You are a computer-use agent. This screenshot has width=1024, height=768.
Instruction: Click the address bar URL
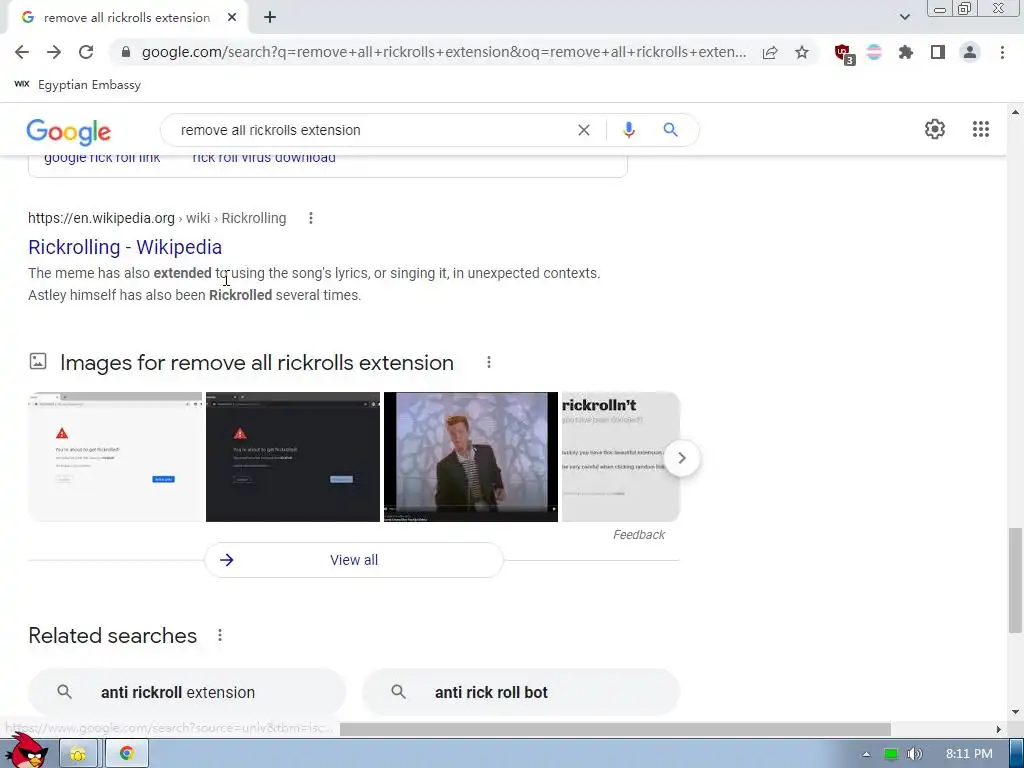click(444, 52)
